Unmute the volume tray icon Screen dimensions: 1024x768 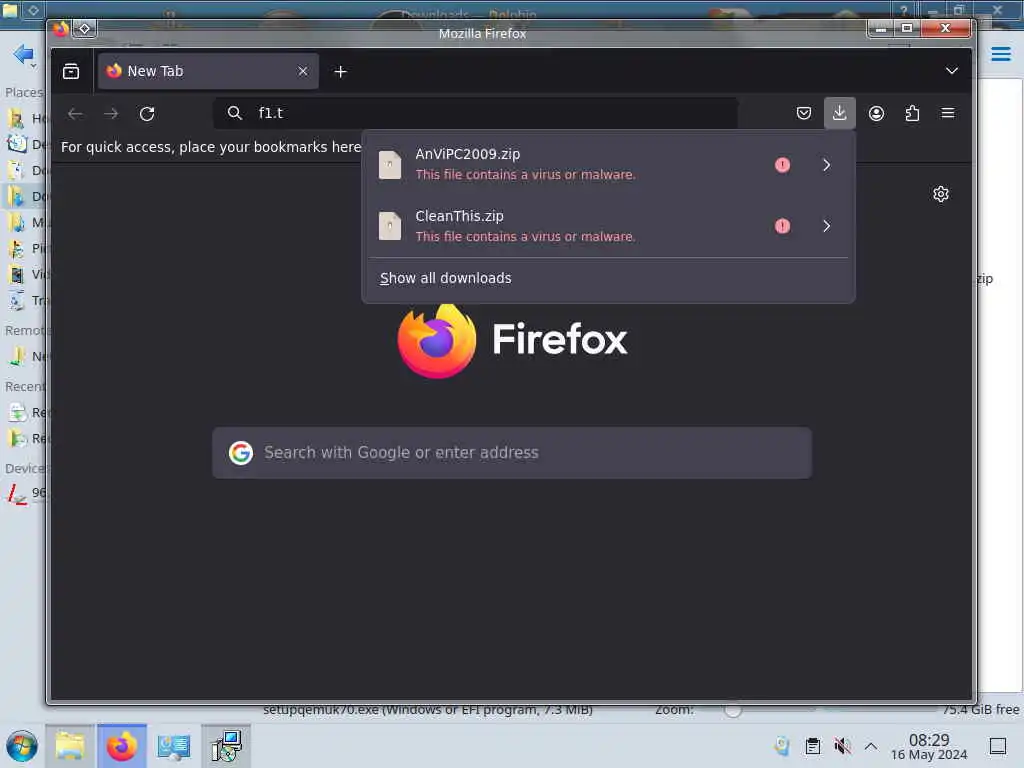click(842, 746)
